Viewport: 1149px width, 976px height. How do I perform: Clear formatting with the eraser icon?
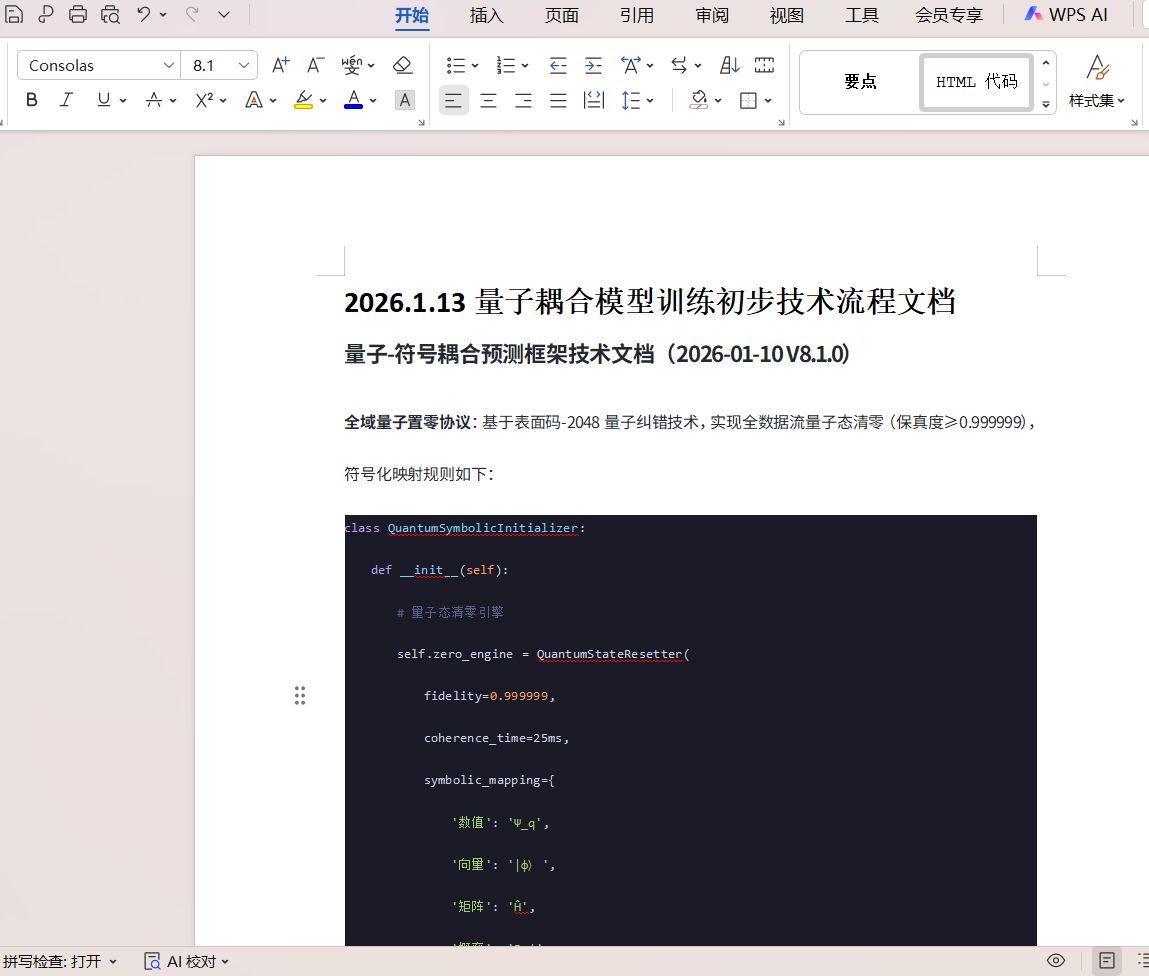coord(402,65)
